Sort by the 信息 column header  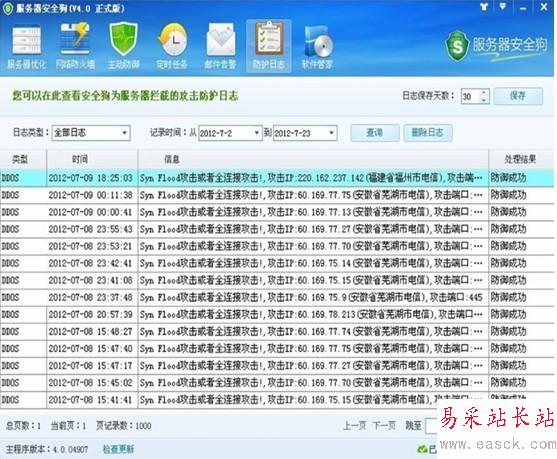click(313, 159)
